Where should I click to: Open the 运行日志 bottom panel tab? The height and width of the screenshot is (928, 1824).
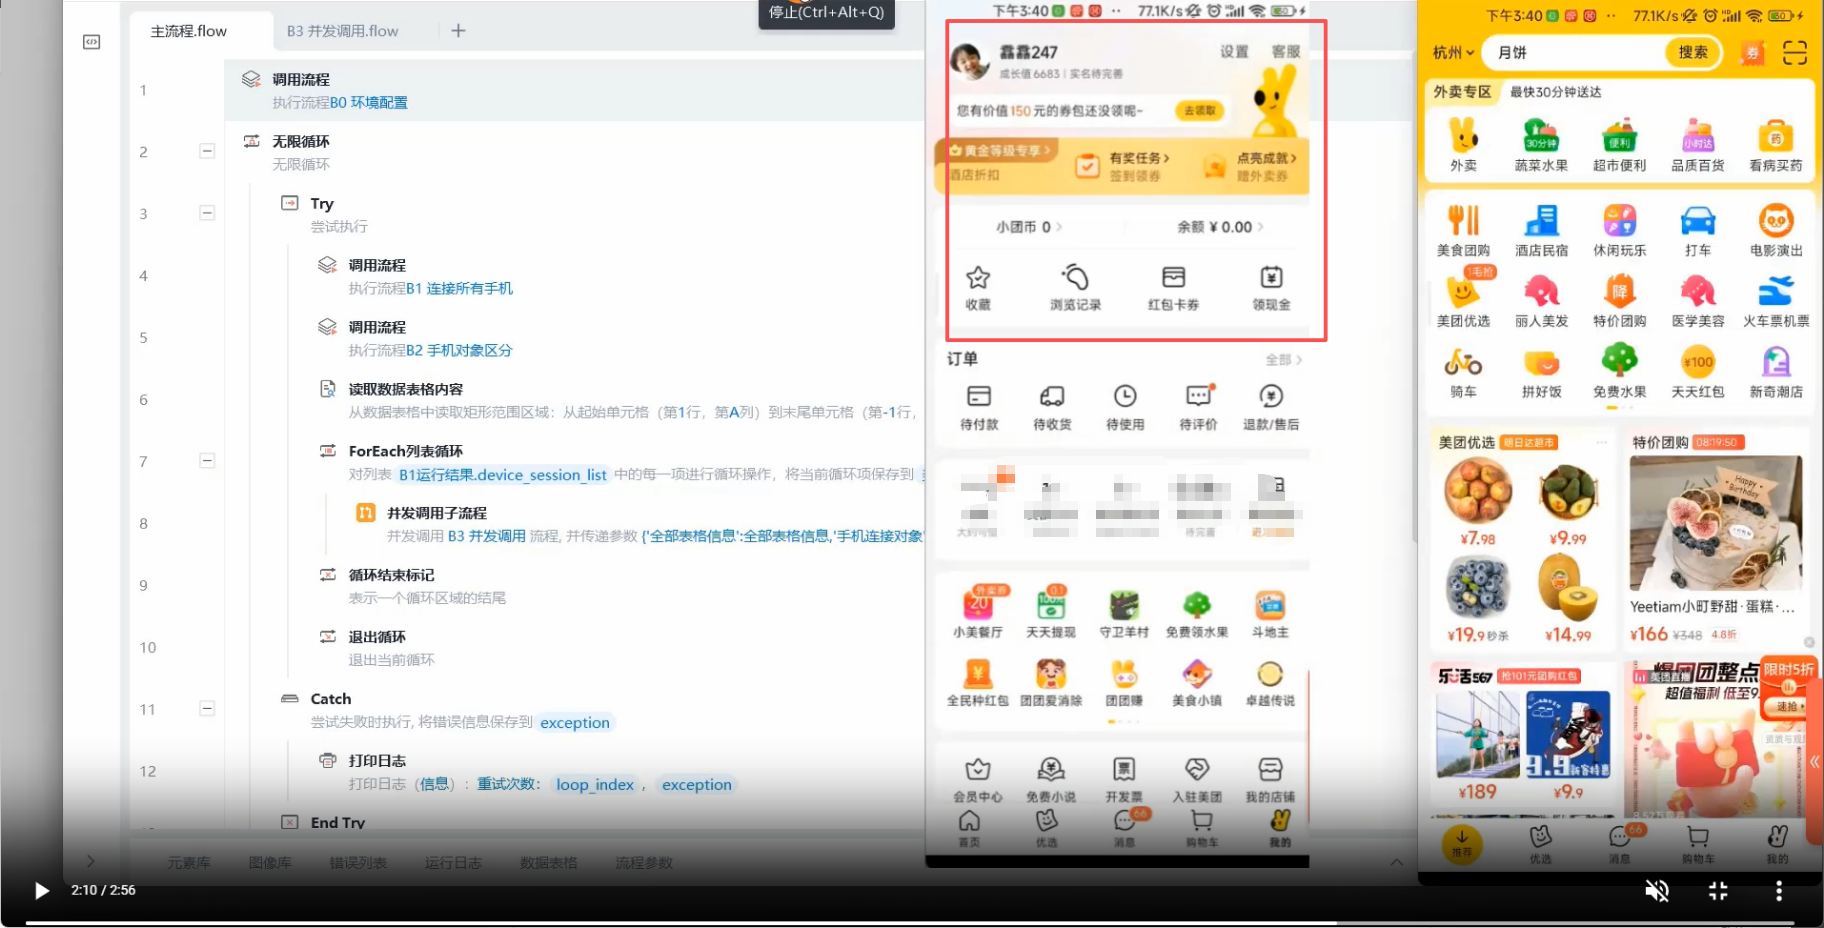pyautogui.click(x=453, y=863)
